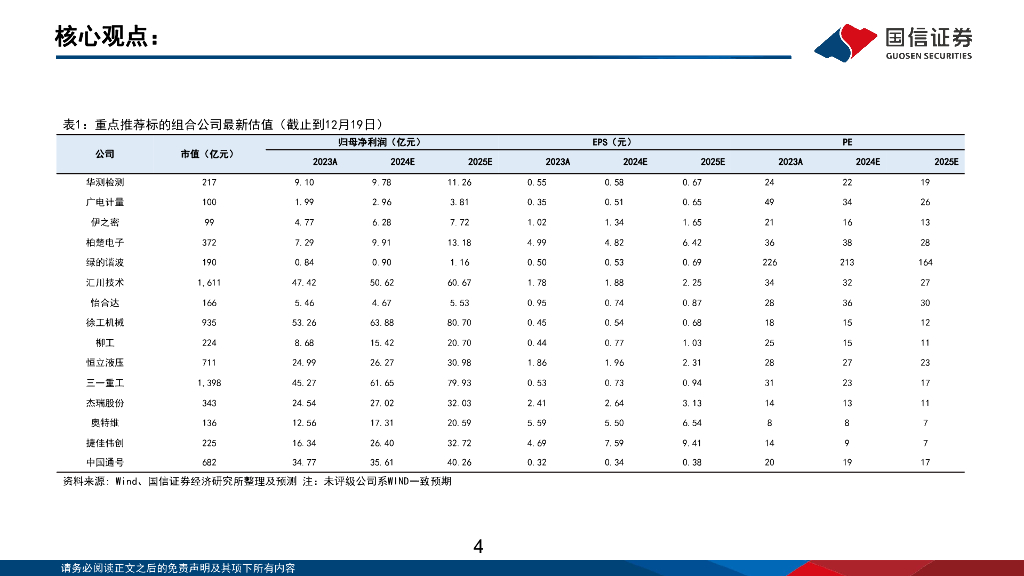
Task: Click 广电计量 2023A PE value 49
Action: point(769,202)
